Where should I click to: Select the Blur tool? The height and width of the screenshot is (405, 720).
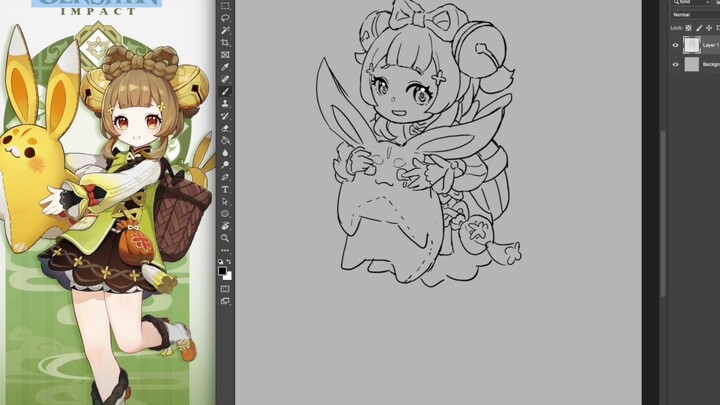coord(225,153)
